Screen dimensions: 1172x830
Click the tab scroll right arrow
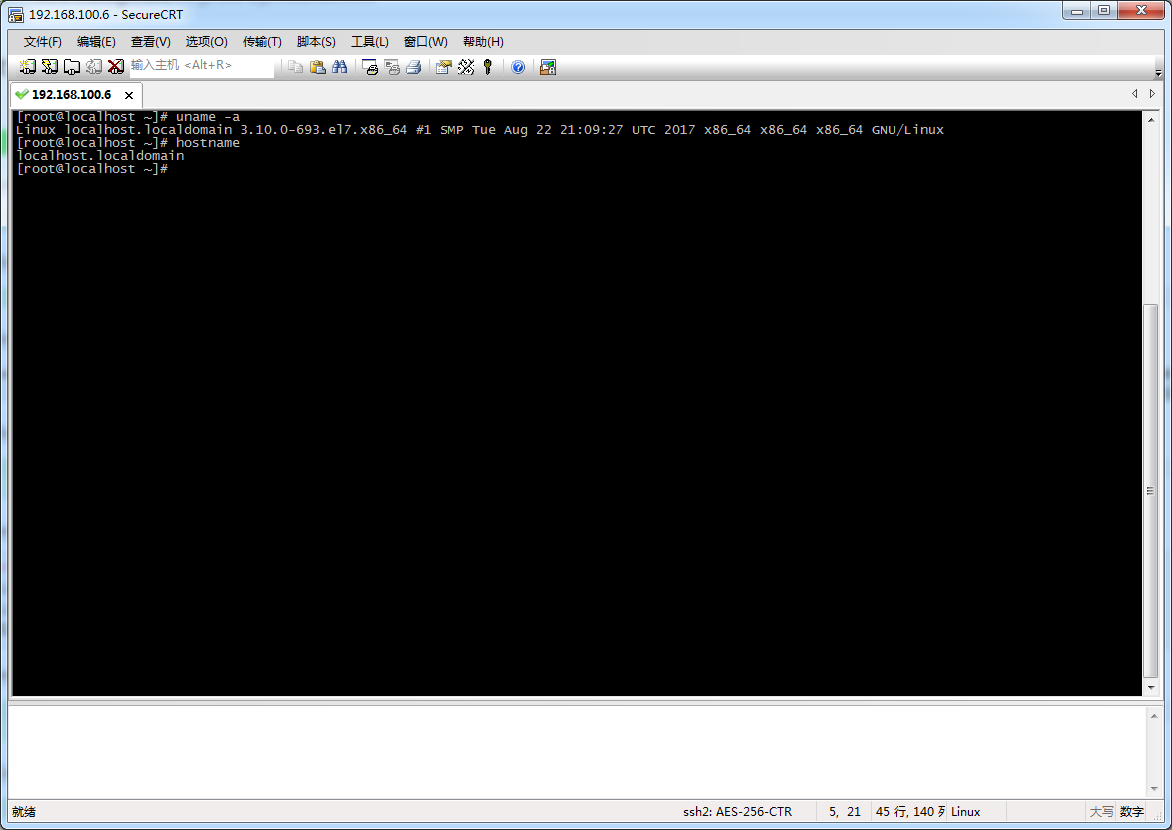1152,93
